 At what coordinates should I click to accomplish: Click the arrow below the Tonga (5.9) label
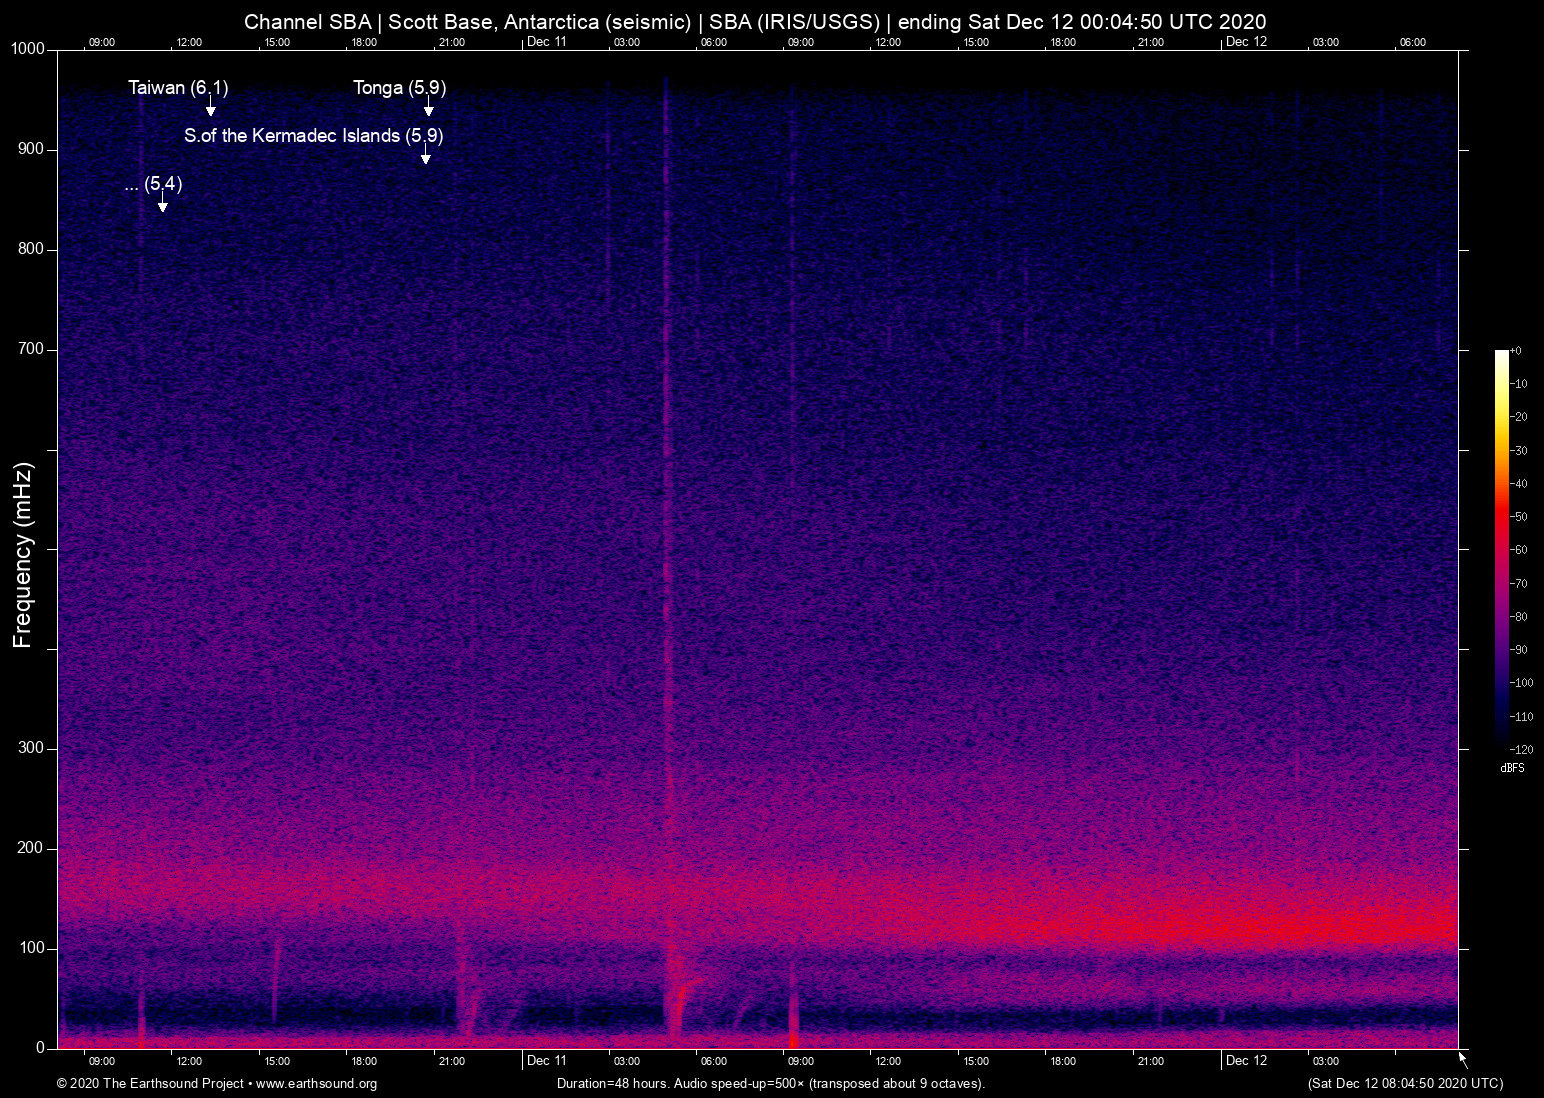click(428, 108)
